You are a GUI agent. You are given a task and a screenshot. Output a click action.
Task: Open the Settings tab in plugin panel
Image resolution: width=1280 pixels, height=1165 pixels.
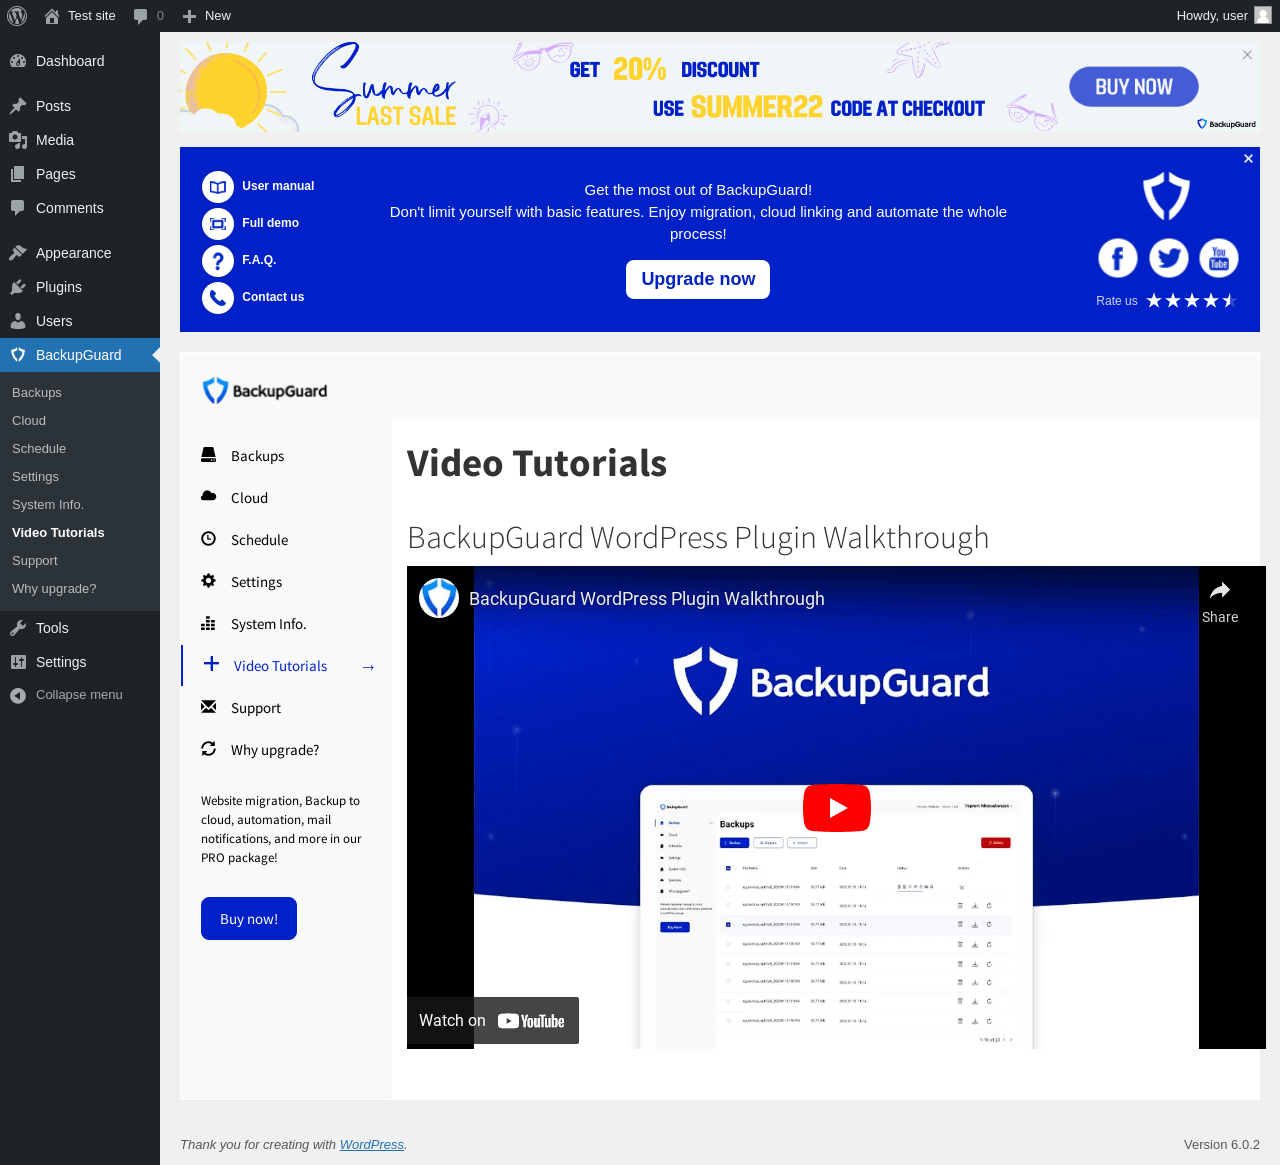point(286,582)
